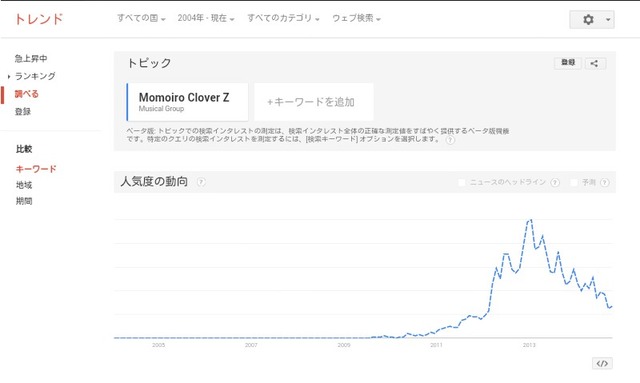Open the settings gear menu
640x383 pixels.
click(591, 20)
